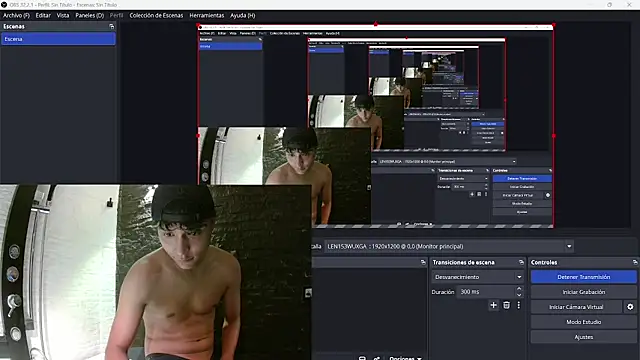Open the Paneles (D) menu
The height and width of the screenshot is (360, 640).
(x=89, y=16)
